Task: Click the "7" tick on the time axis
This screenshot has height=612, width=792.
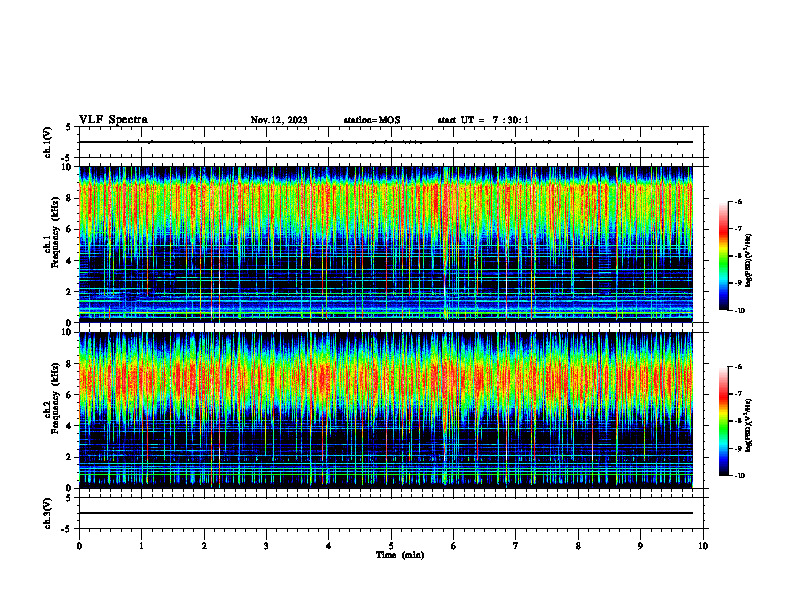Action: pos(516,546)
